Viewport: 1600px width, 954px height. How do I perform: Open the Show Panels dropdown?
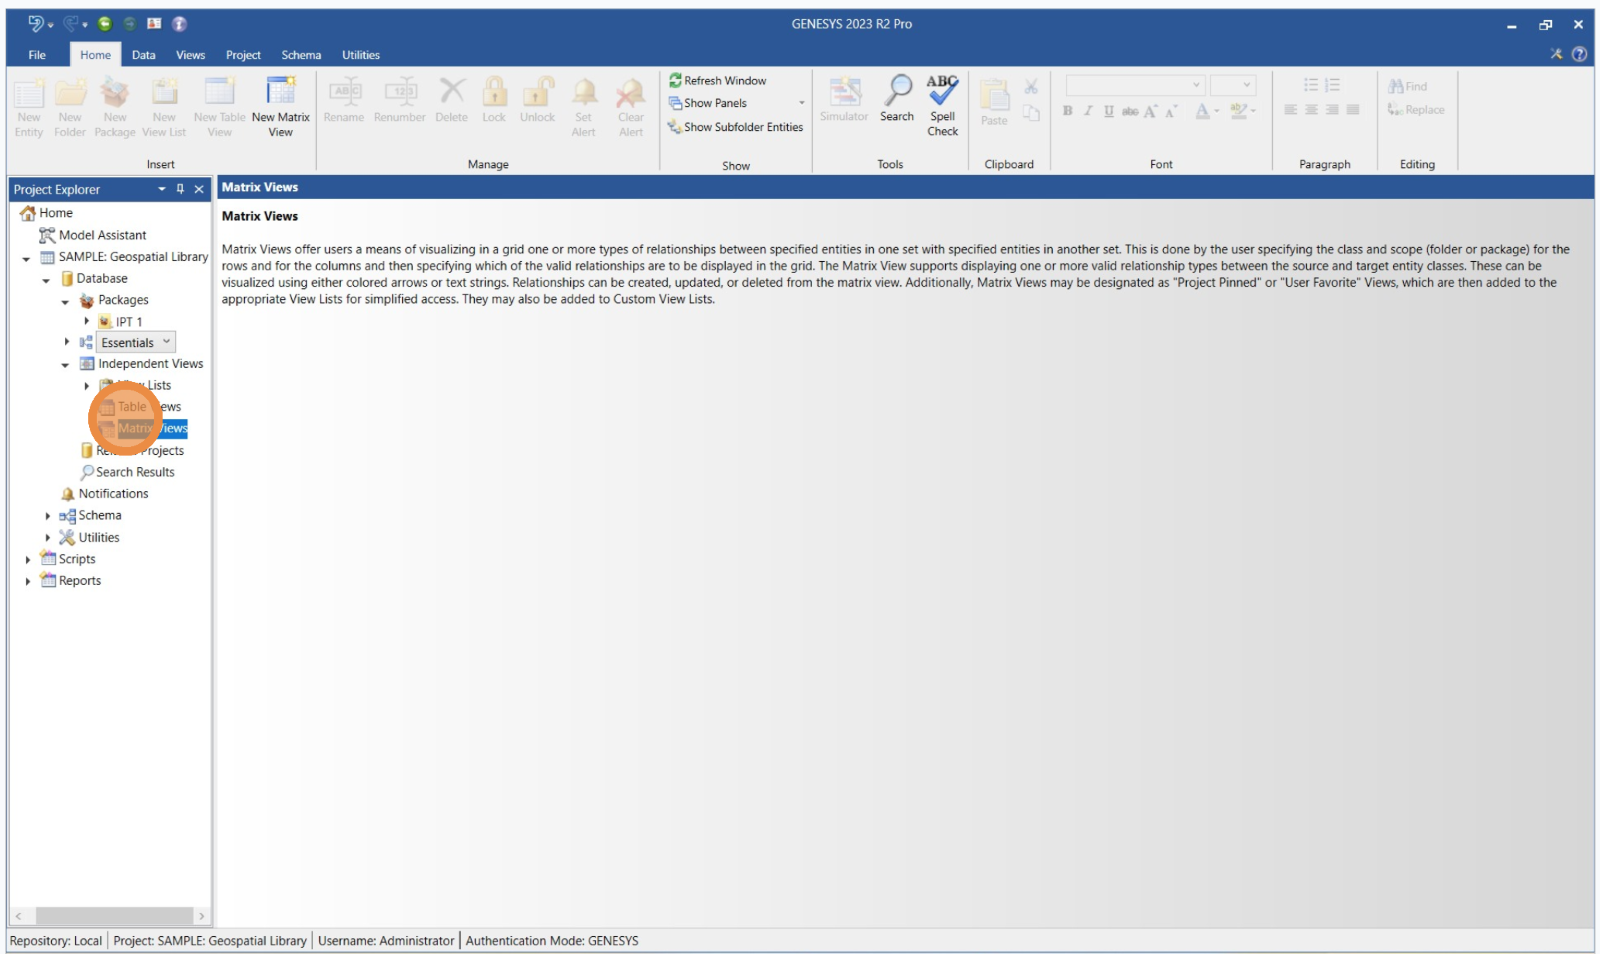801,103
